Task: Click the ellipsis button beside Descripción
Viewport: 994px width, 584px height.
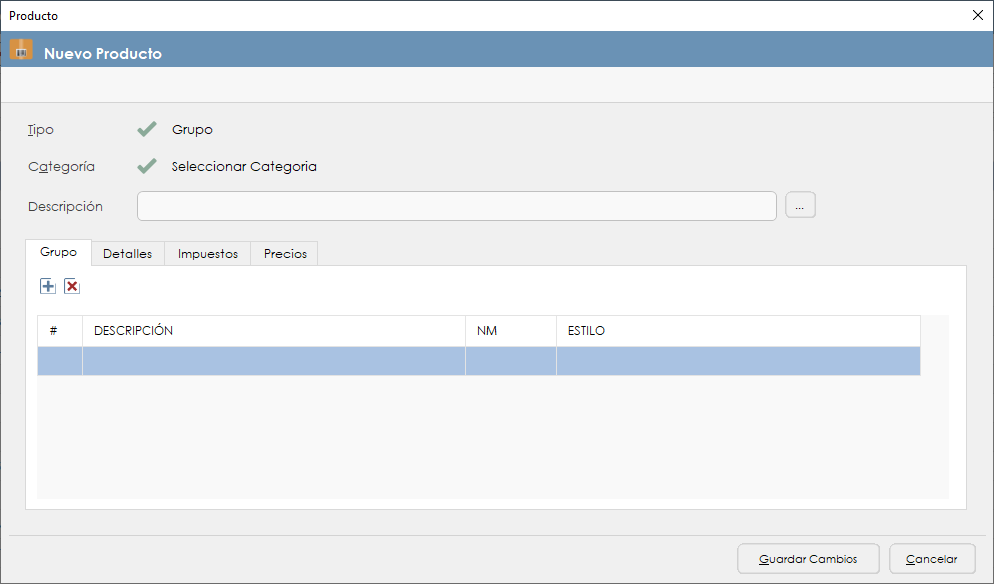Action: [x=800, y=206]
